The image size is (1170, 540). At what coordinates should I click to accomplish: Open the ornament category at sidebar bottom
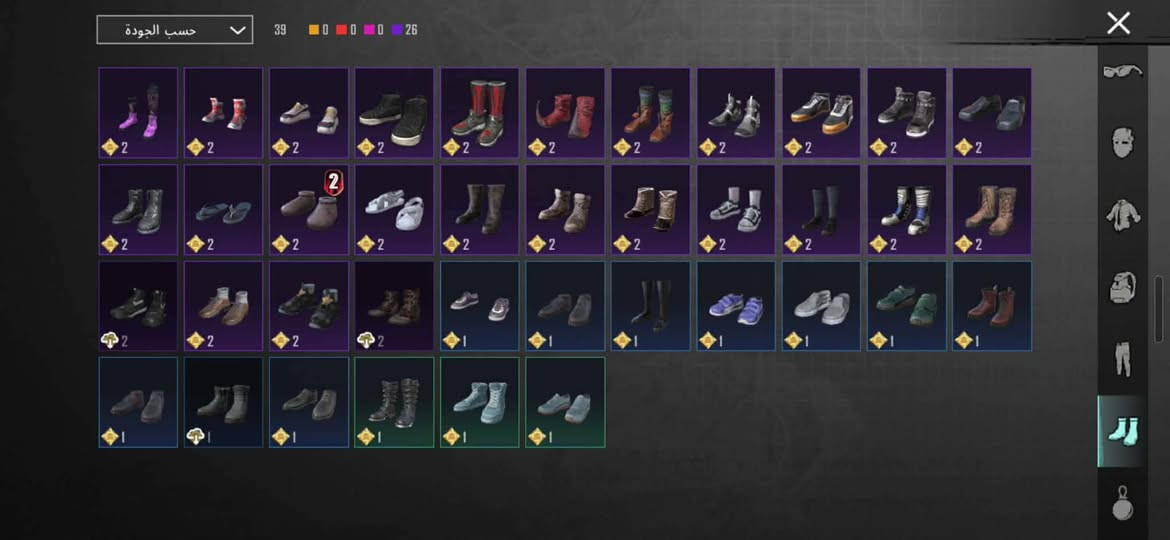point(1123,503)
